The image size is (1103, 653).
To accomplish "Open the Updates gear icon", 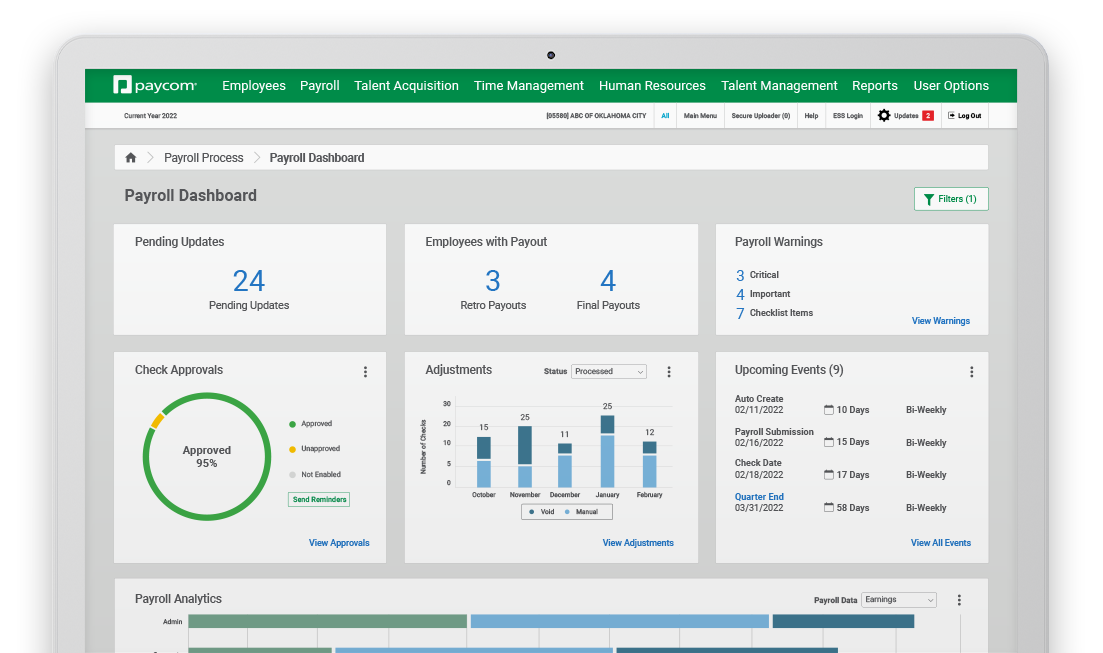I will (884, 116).
